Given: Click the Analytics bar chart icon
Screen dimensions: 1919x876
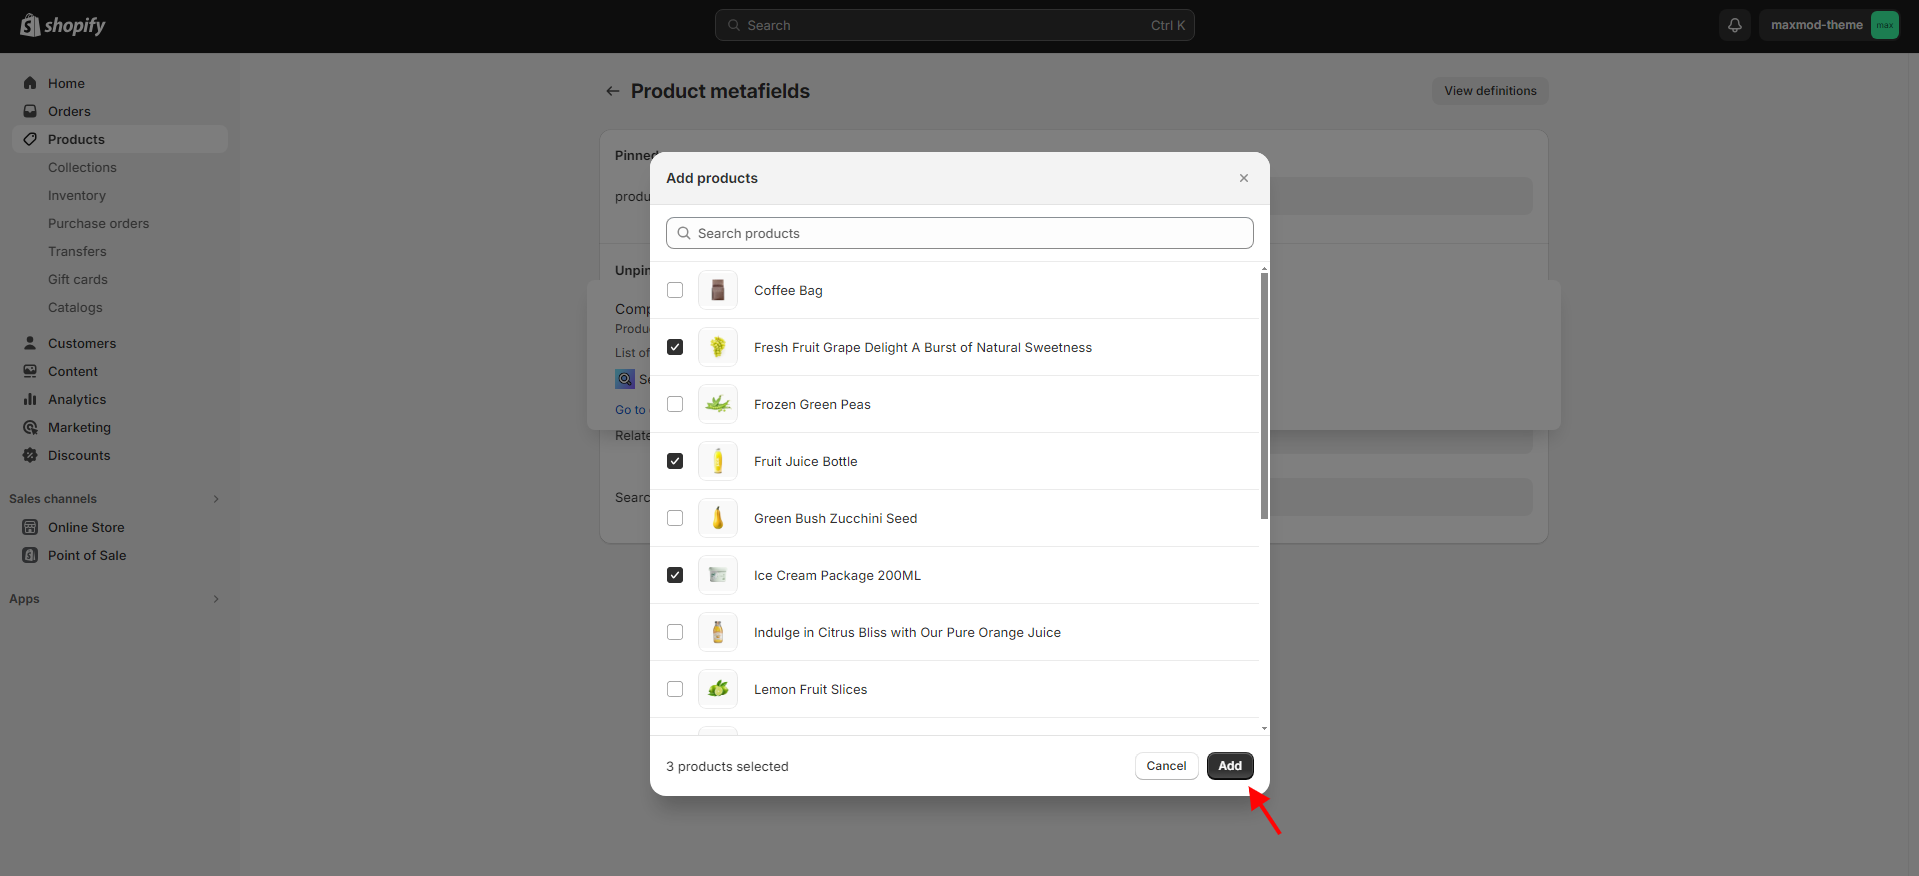Looking at the screenshot, I should (30, 399).
